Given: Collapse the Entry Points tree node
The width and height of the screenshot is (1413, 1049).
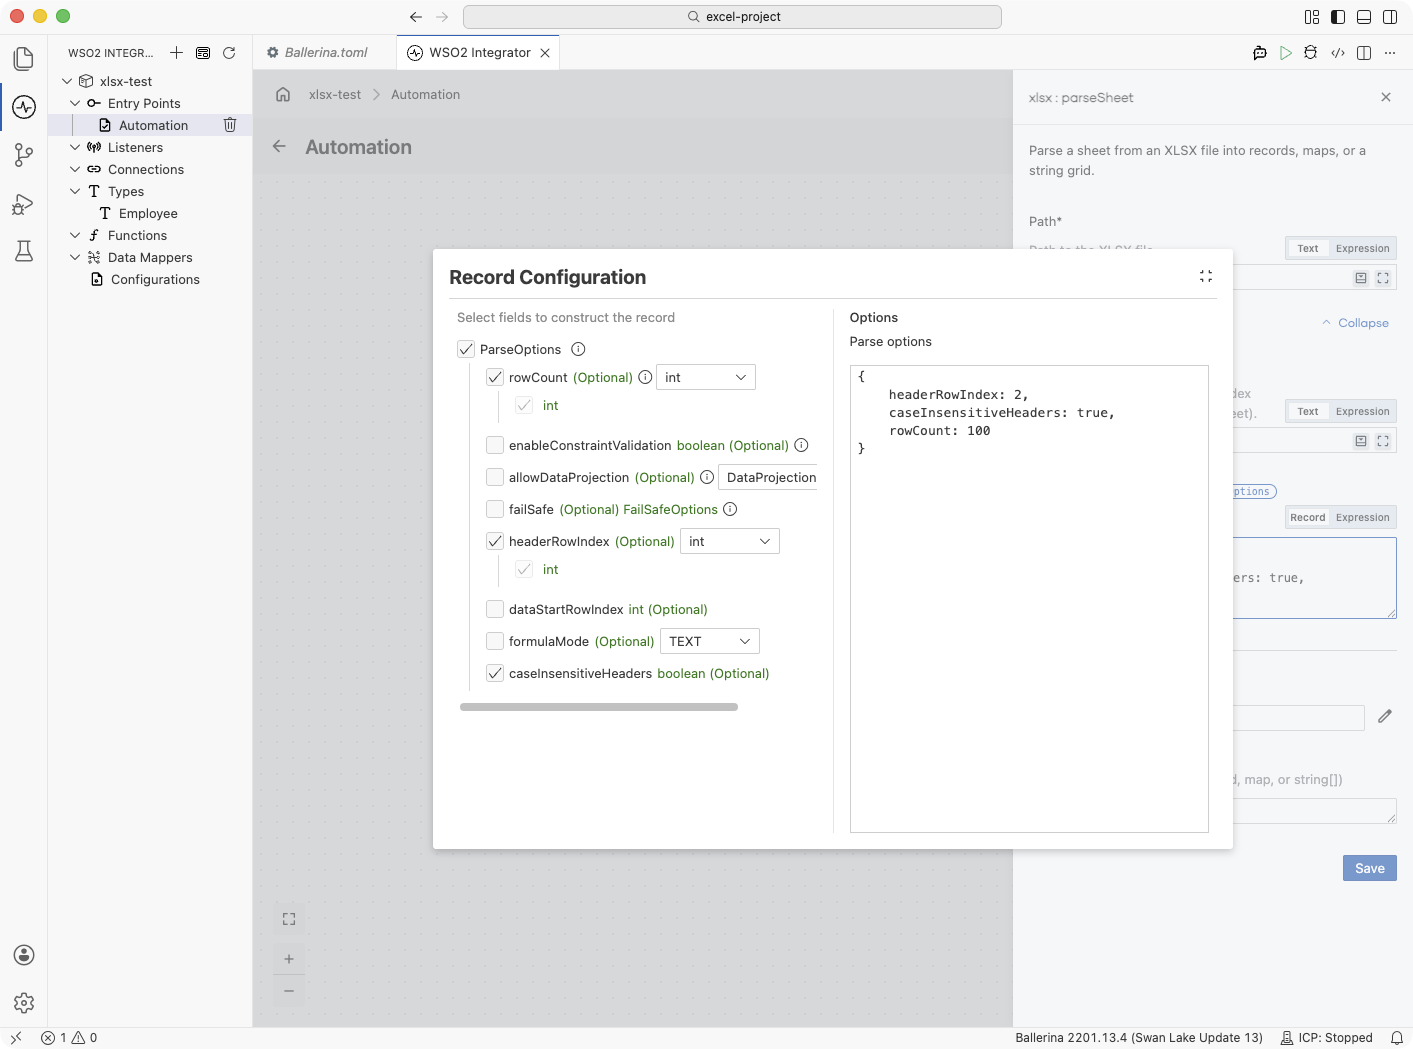Looking at the screenshot, I should click(75, 103).
